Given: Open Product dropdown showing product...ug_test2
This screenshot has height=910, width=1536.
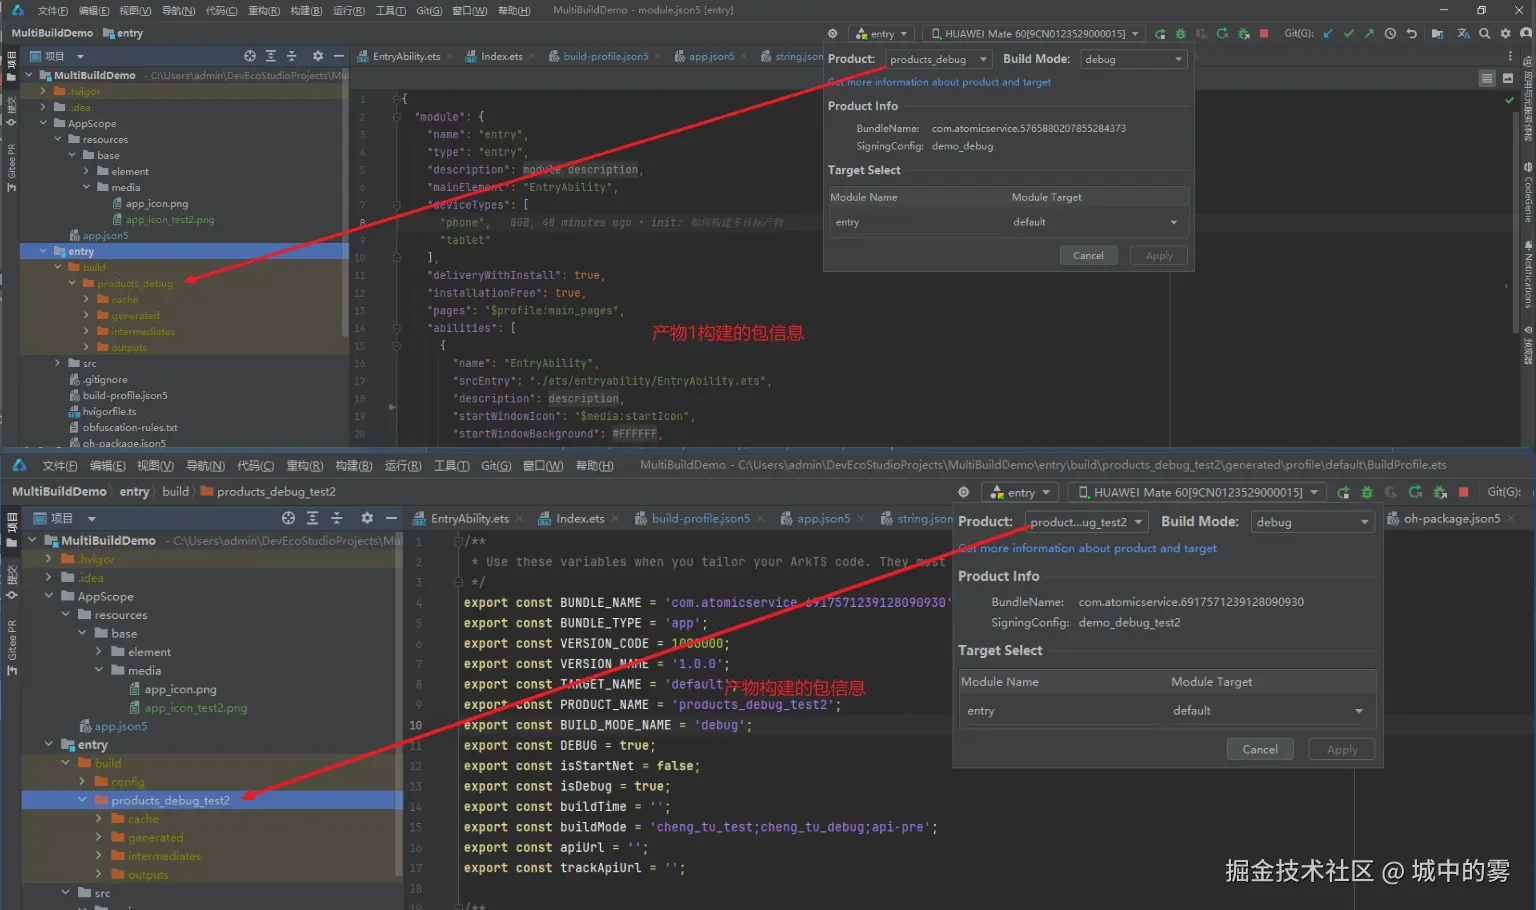Looking at the screenshot, I should click(x=1086, y=522).
